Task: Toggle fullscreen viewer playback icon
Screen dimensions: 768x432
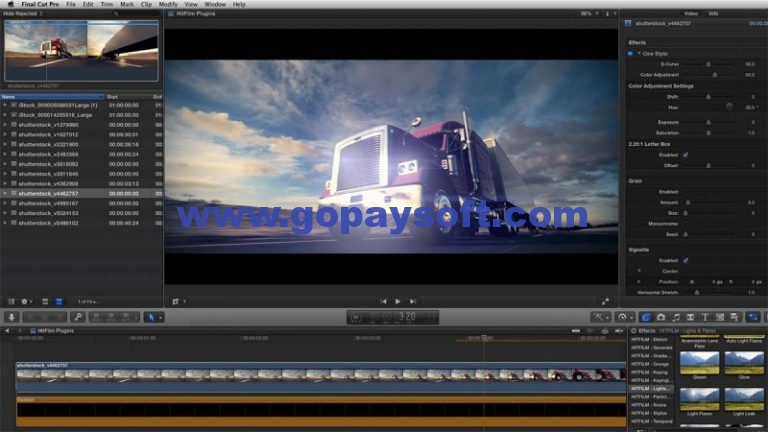Action: (x=605, y=302)
